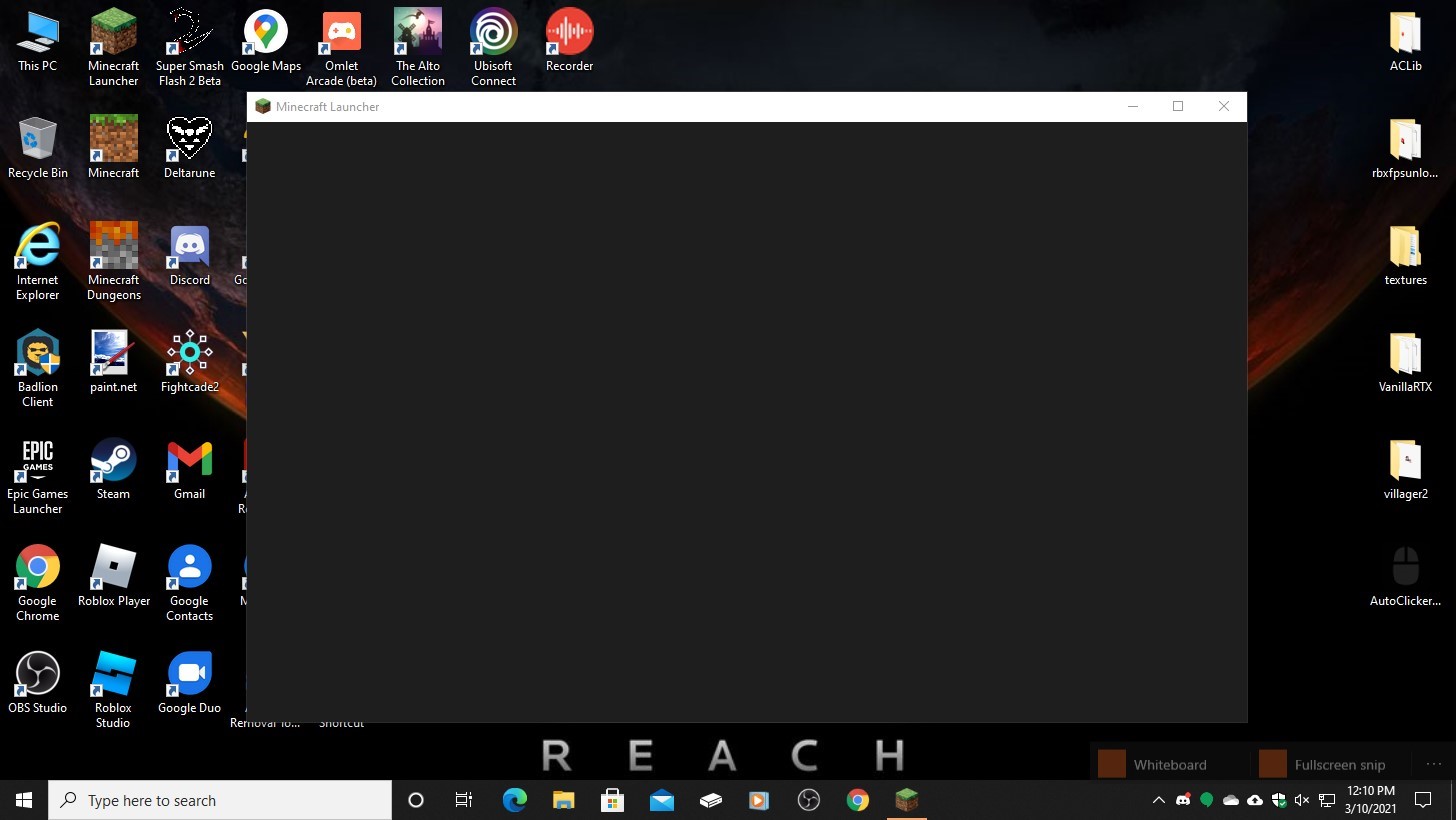Switch to OBS via its taskbar icon
The width and height of the screenshot is (1456, 820).
(x=808, y=800)
